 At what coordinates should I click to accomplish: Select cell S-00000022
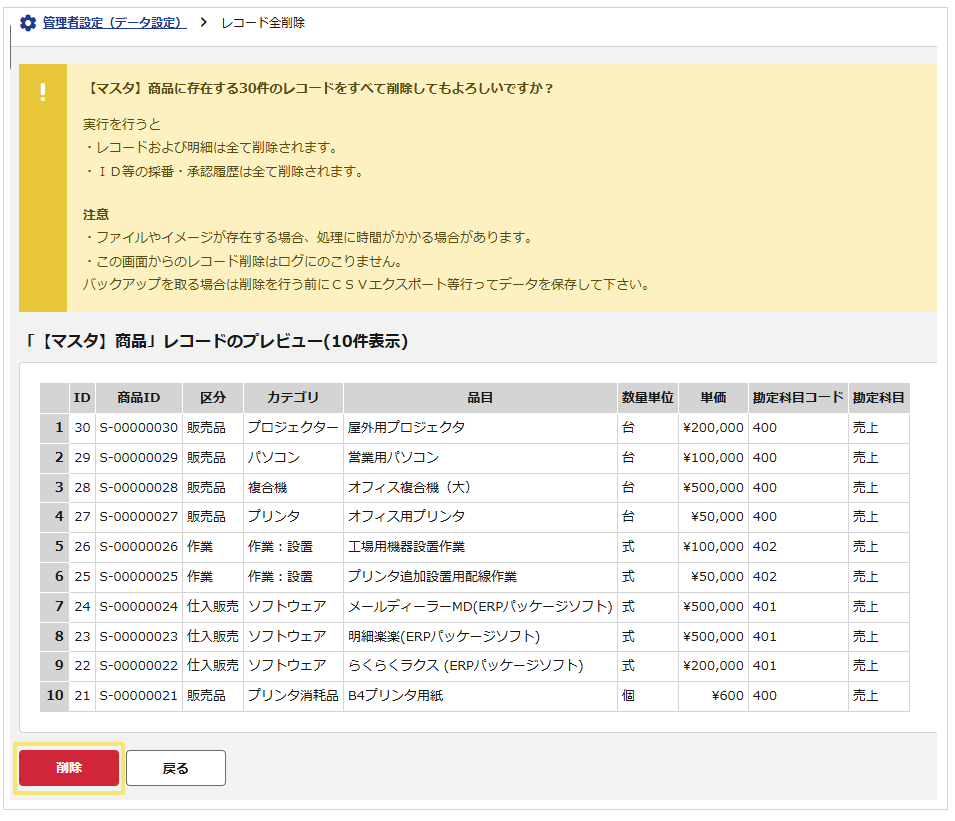[139, 665]
